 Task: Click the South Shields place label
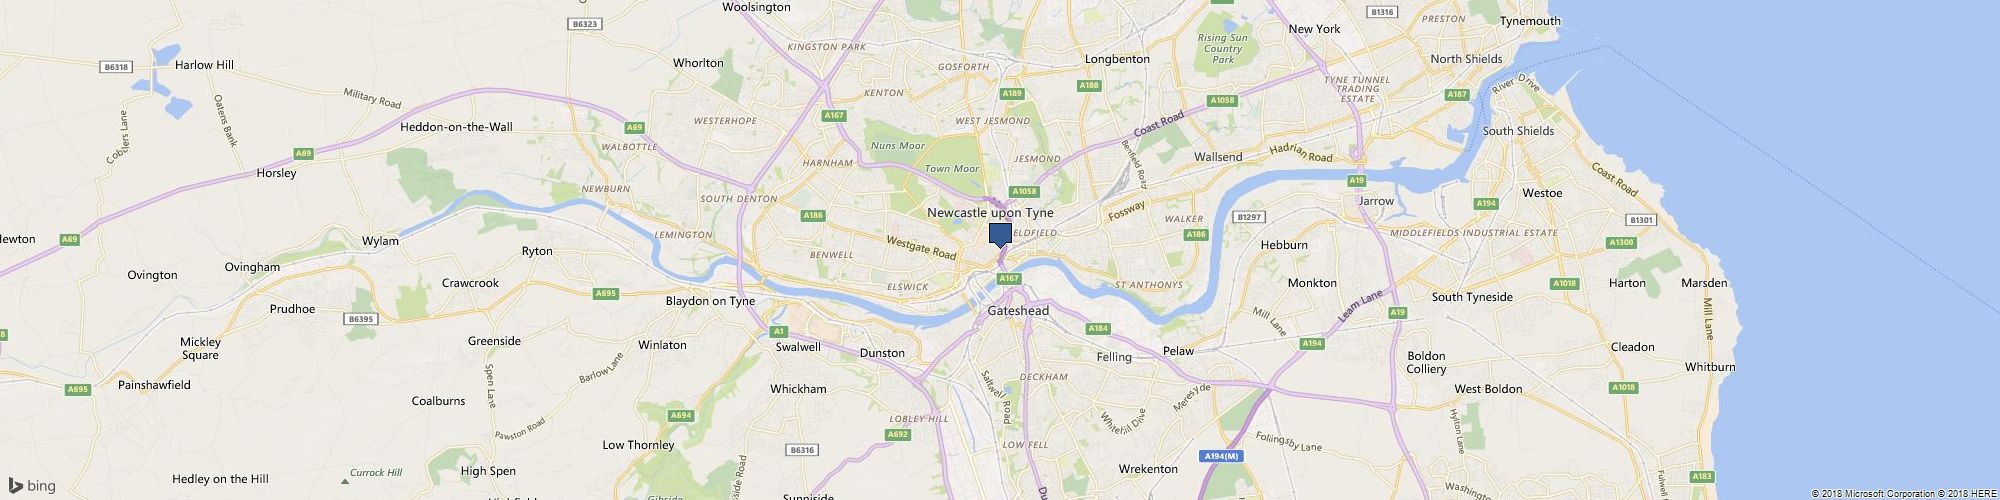point(1518,131)
